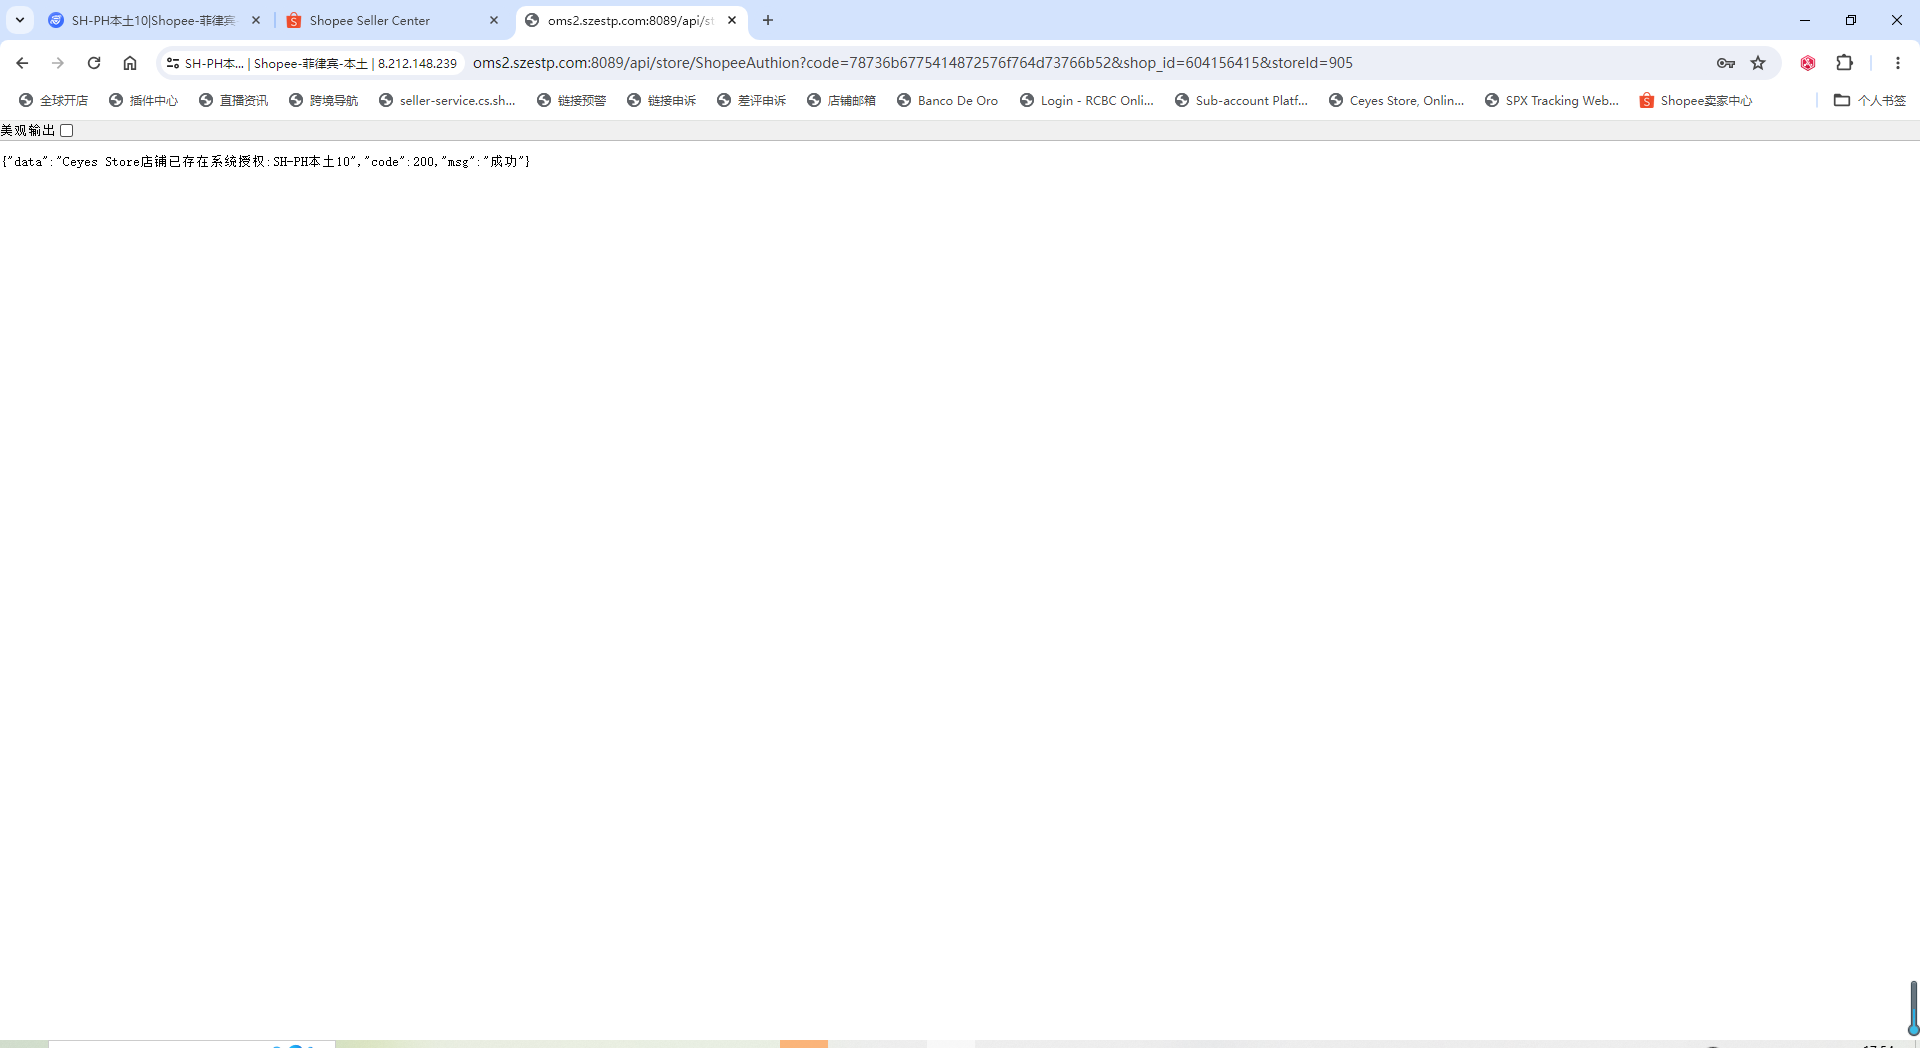The image size is (1920, 1048).
Task: Open the Extensions puzzle icon
Action: pyautogui.click(x=1844, y=63)
